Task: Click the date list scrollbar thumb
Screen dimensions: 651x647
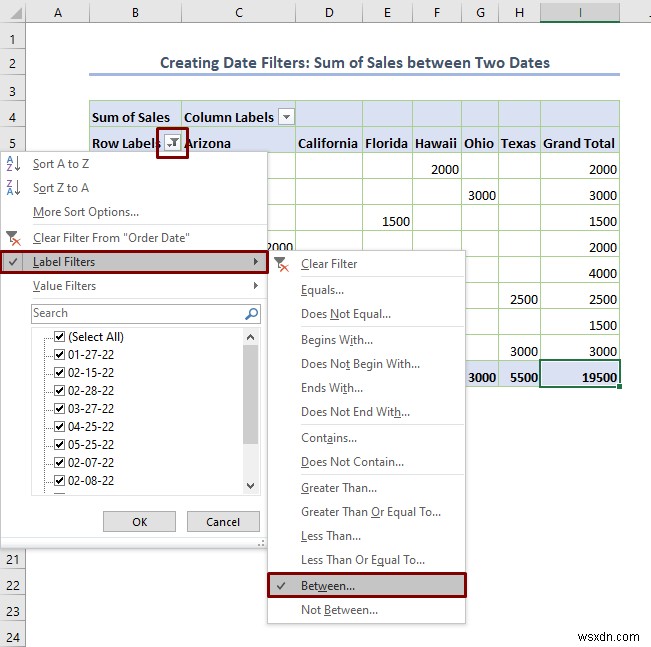Action: coord(250,394)
